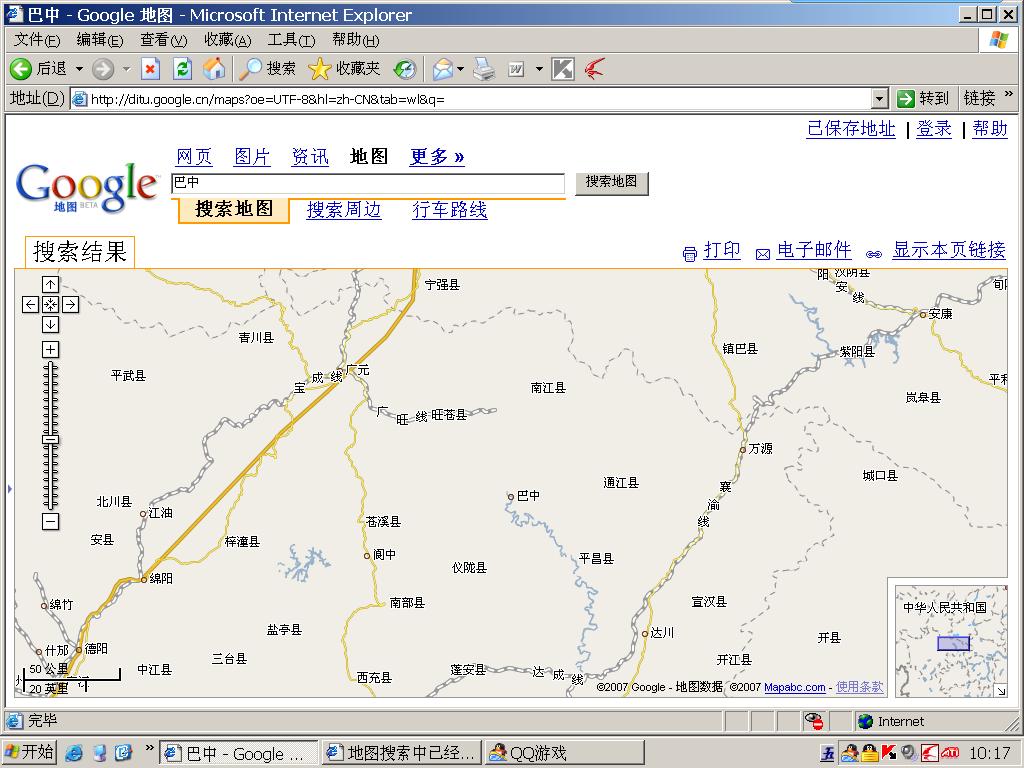Click the 显示本页链接 link
The height and width of the screenshot is (768, 1024).
949,250
